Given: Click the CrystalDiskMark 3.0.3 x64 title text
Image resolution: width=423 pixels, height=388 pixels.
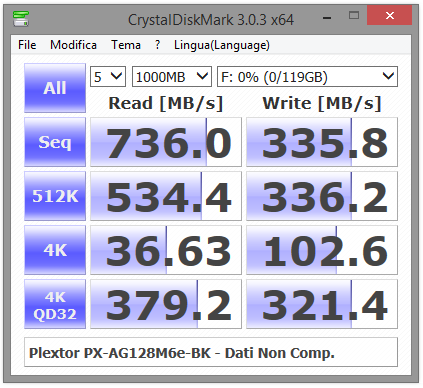Looking at the screenshot, I should (211, 20).
